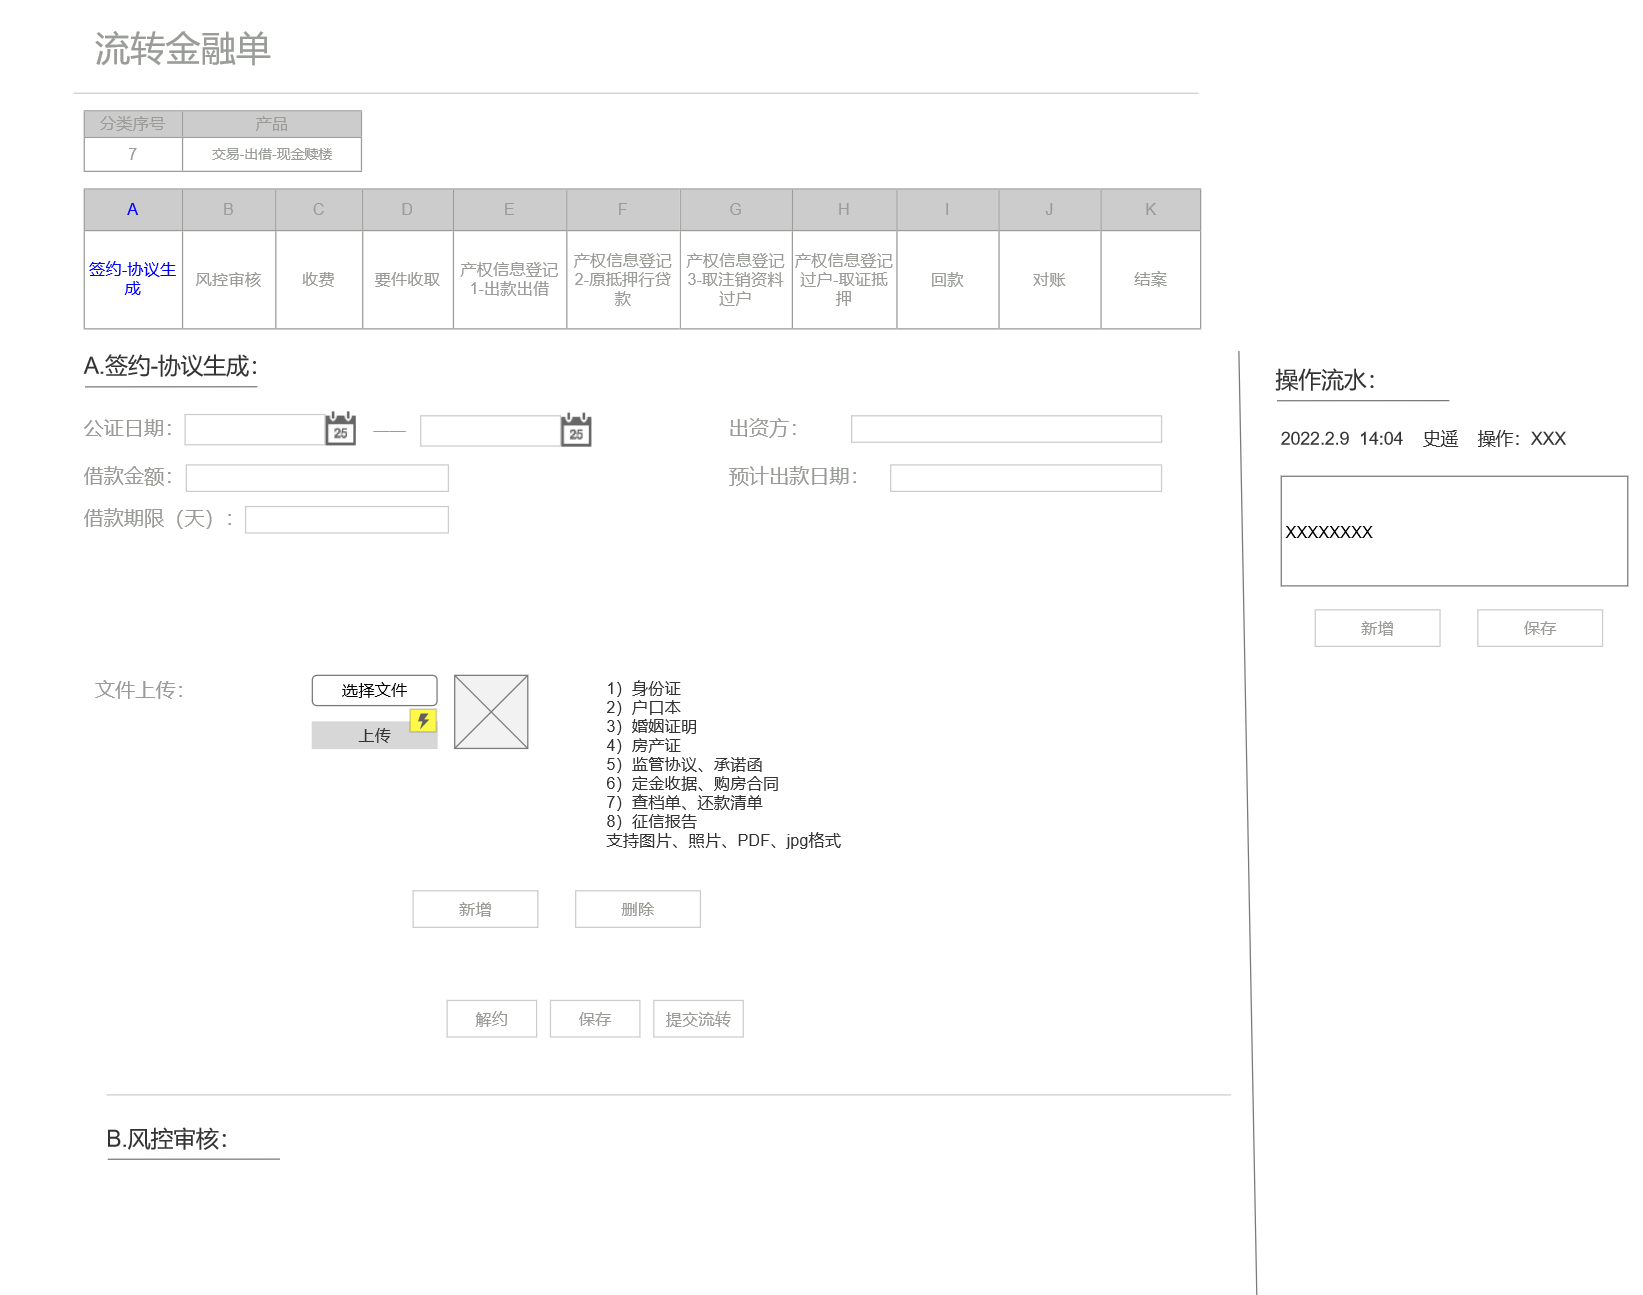Click the 1）身份证 list item
1643x1295 pixels.
(x=643, y=689)
